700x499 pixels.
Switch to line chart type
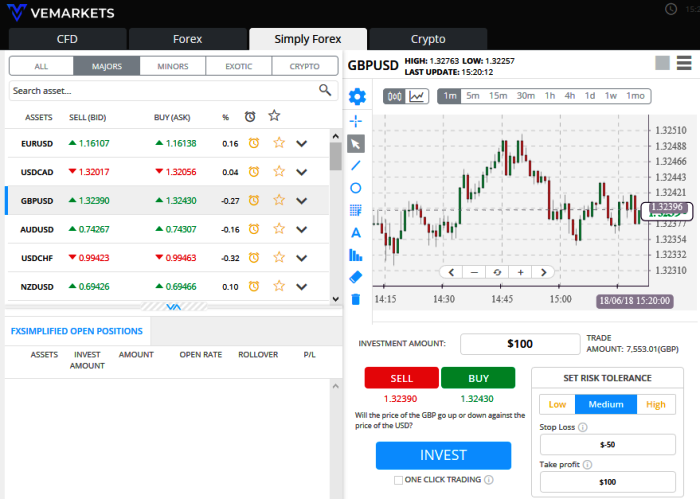pos(417,96)
